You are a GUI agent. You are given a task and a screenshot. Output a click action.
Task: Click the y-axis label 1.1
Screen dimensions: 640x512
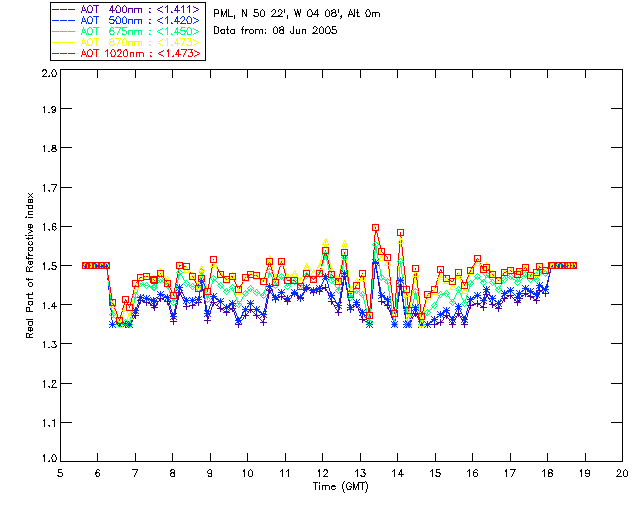(x=49, y=423)
